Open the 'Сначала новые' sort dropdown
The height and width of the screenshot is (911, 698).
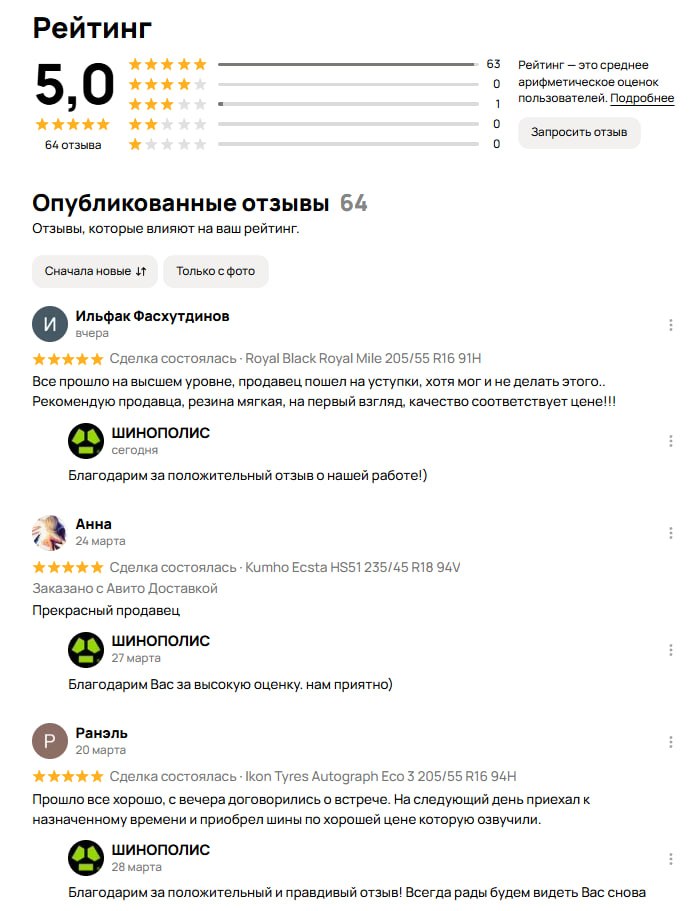tap(95, 271)
